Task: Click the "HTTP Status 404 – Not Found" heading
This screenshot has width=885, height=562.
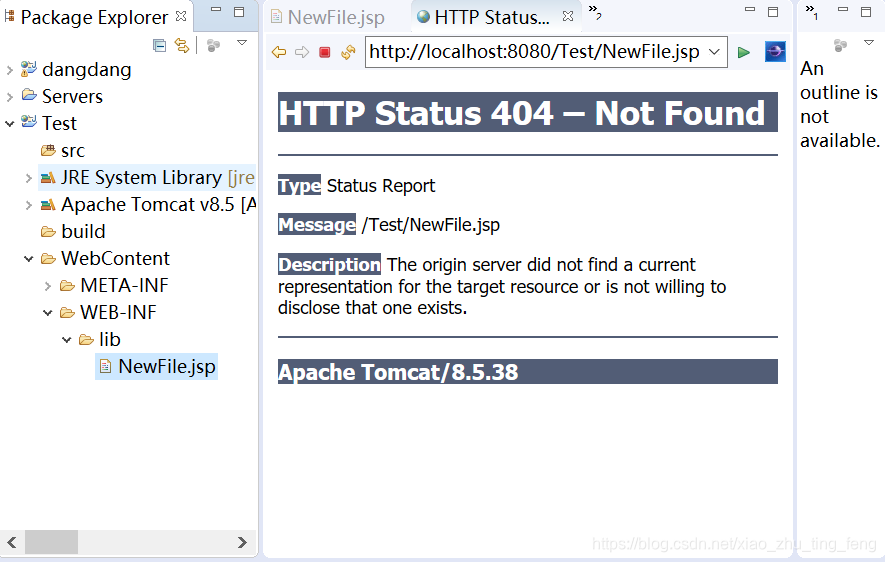Action: (x=522, y=113)
